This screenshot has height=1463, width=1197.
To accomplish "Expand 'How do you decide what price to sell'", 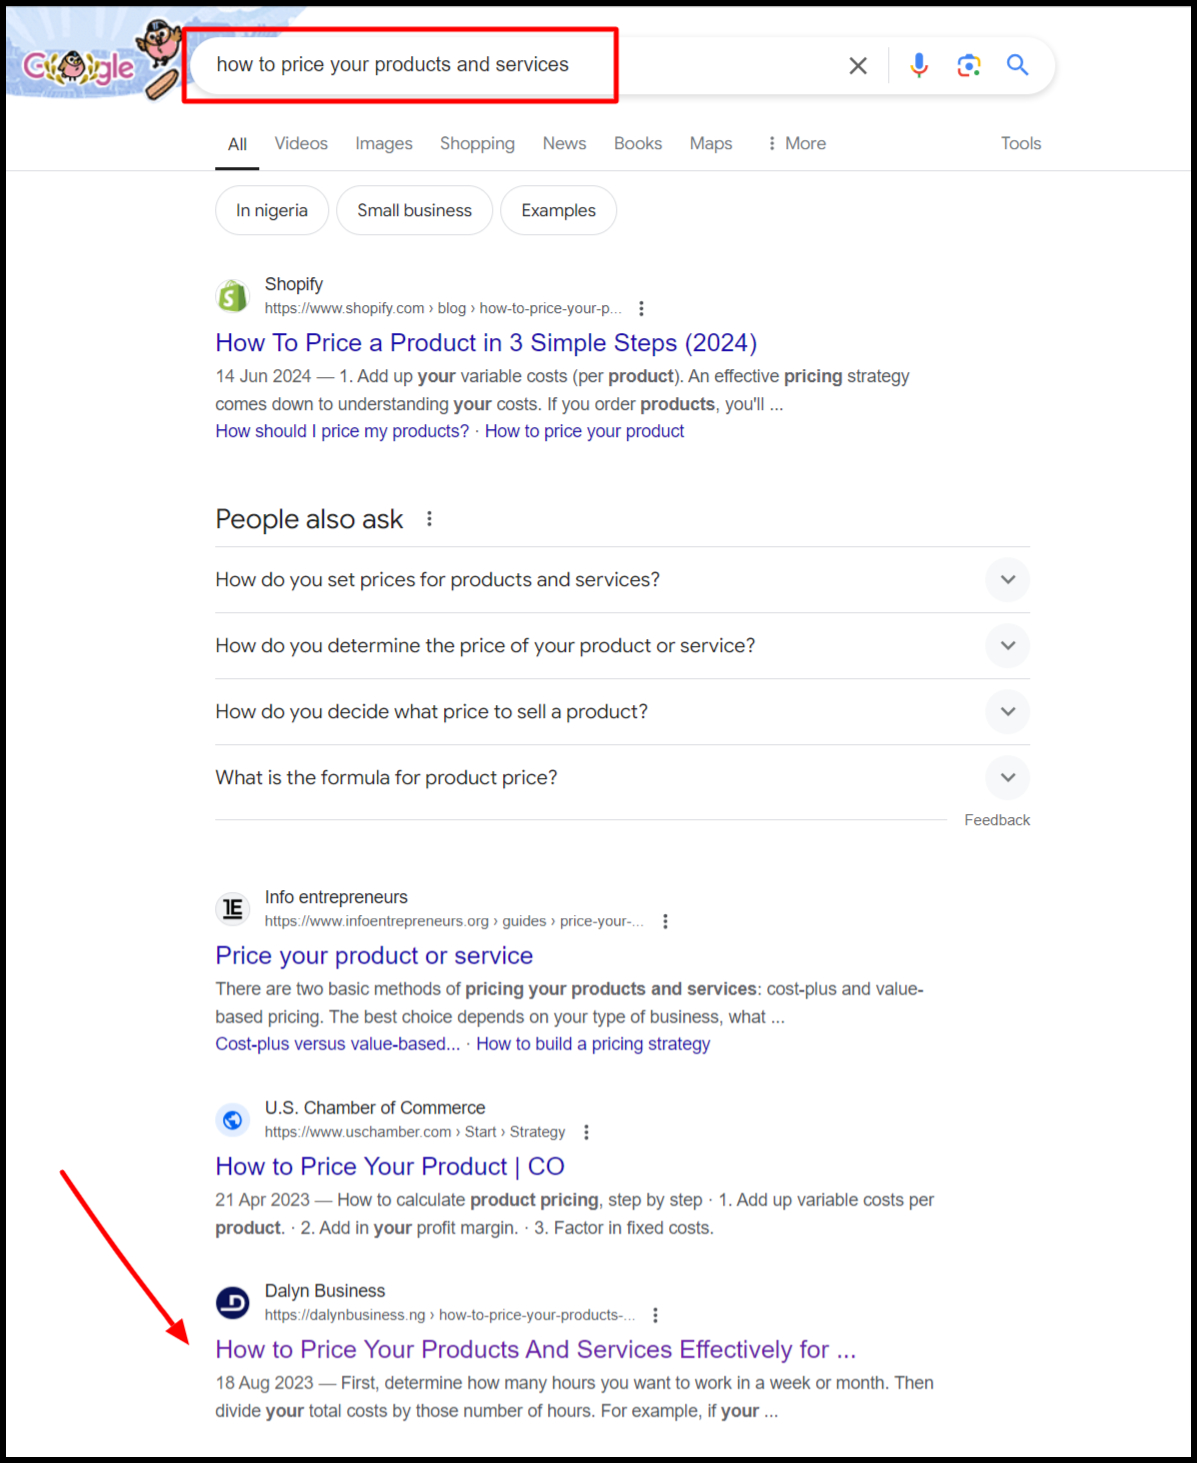I will [x=622, y=712].
